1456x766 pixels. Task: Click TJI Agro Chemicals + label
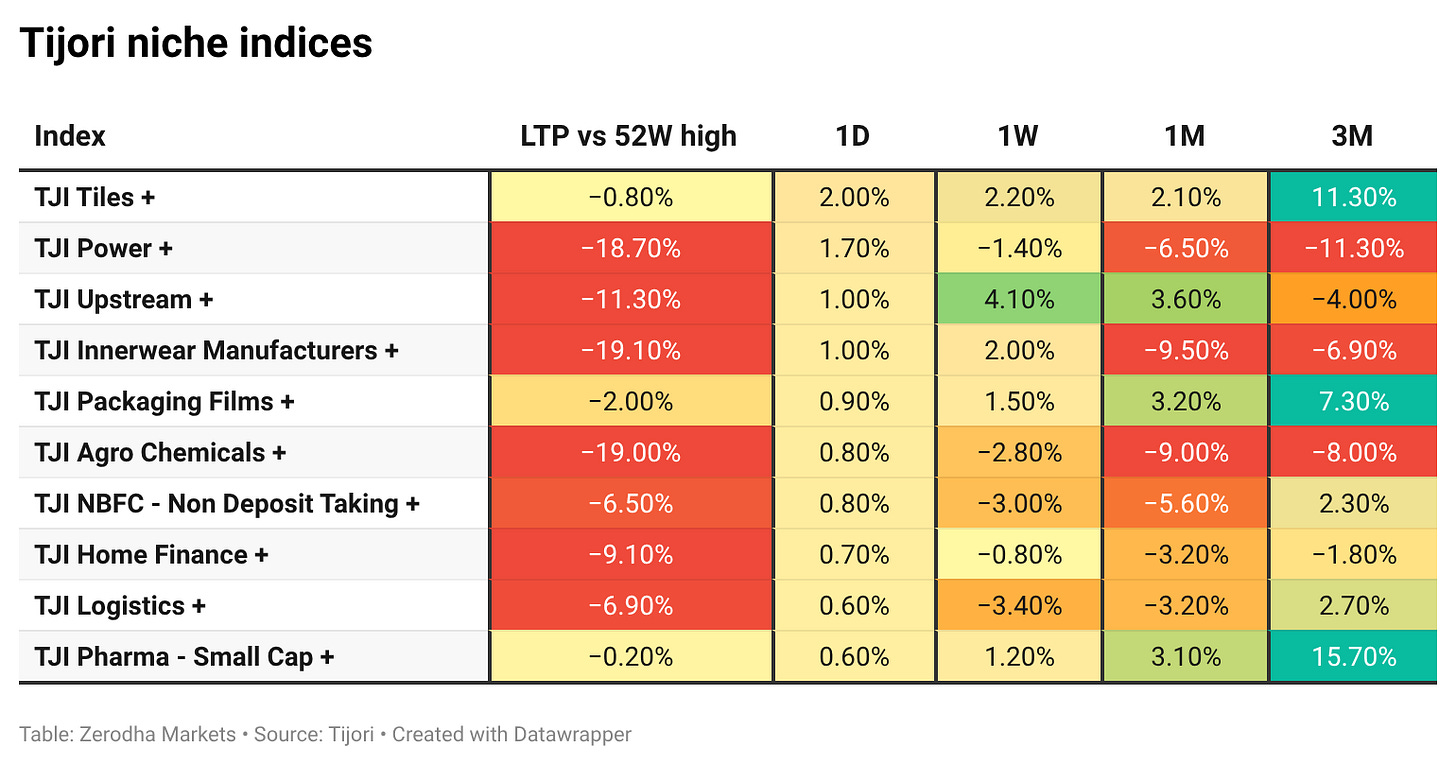tap(161, 452)
